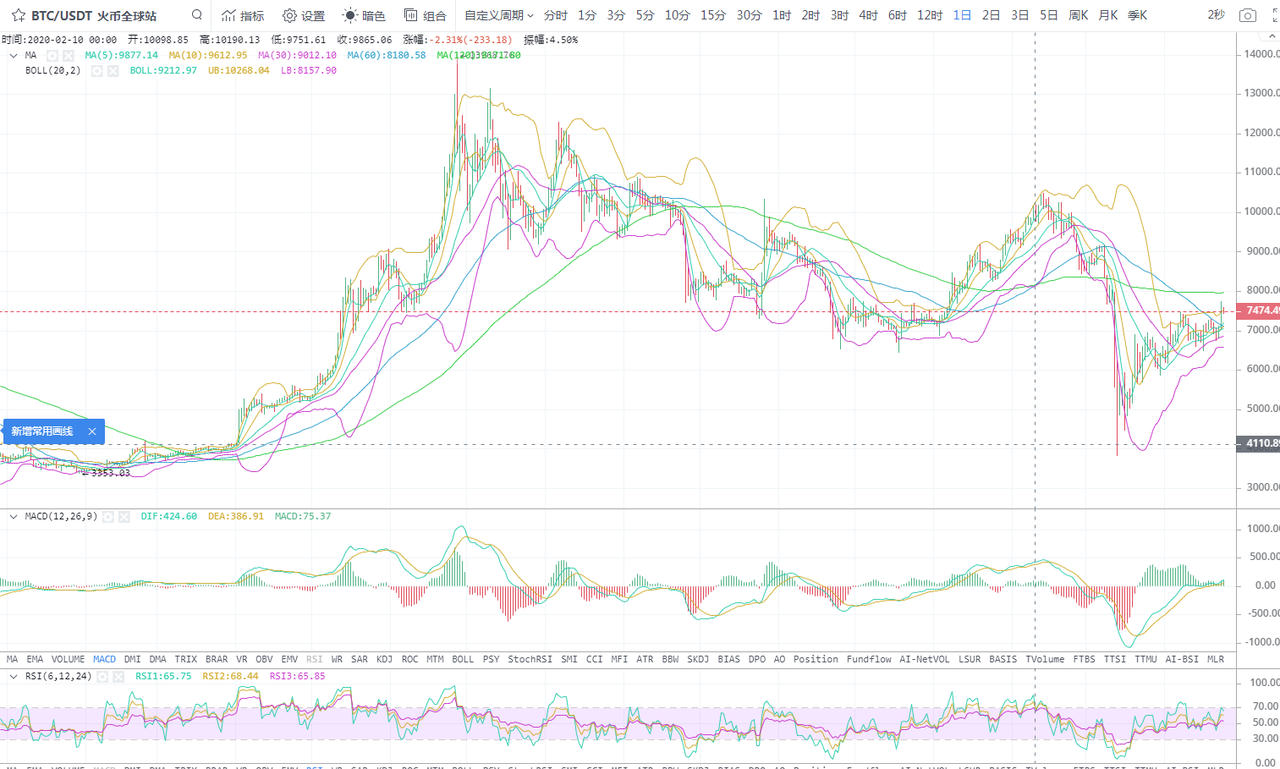Click the MA(60):8180.58 legend value

click(386, 55)
